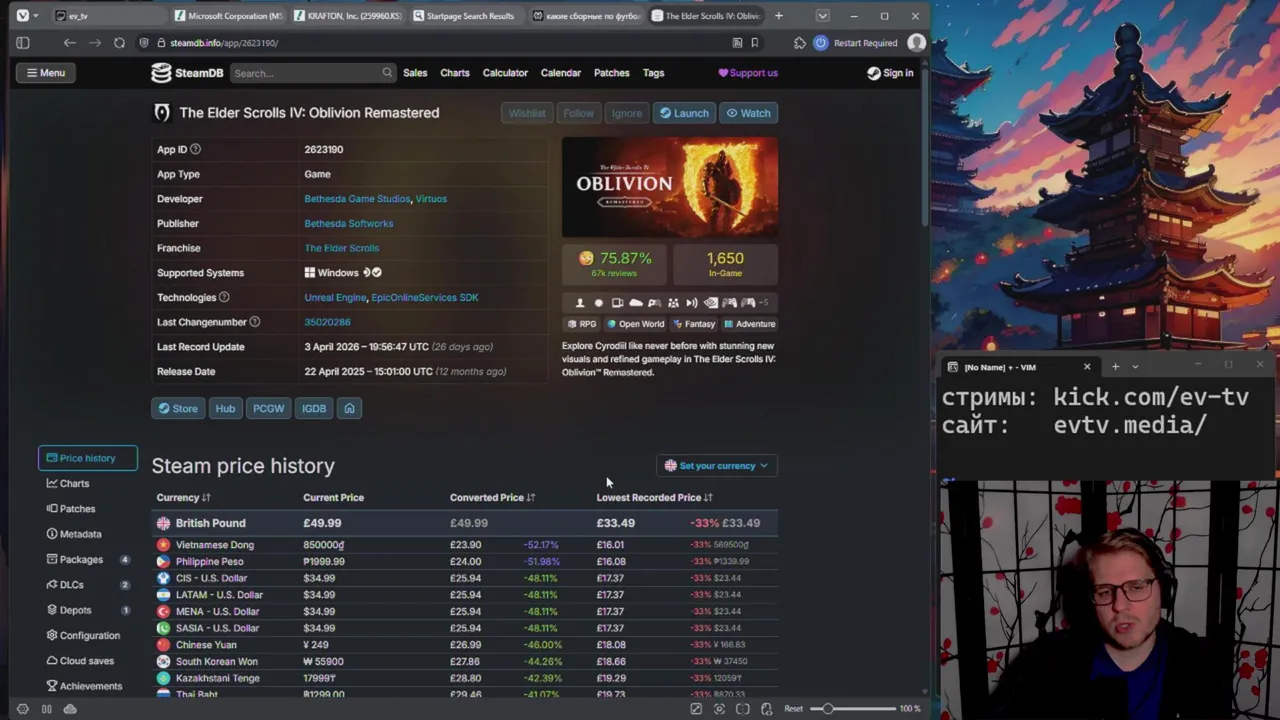Click the SteamDB logo
Viewport: 1280px width, 720px height.
187,73
